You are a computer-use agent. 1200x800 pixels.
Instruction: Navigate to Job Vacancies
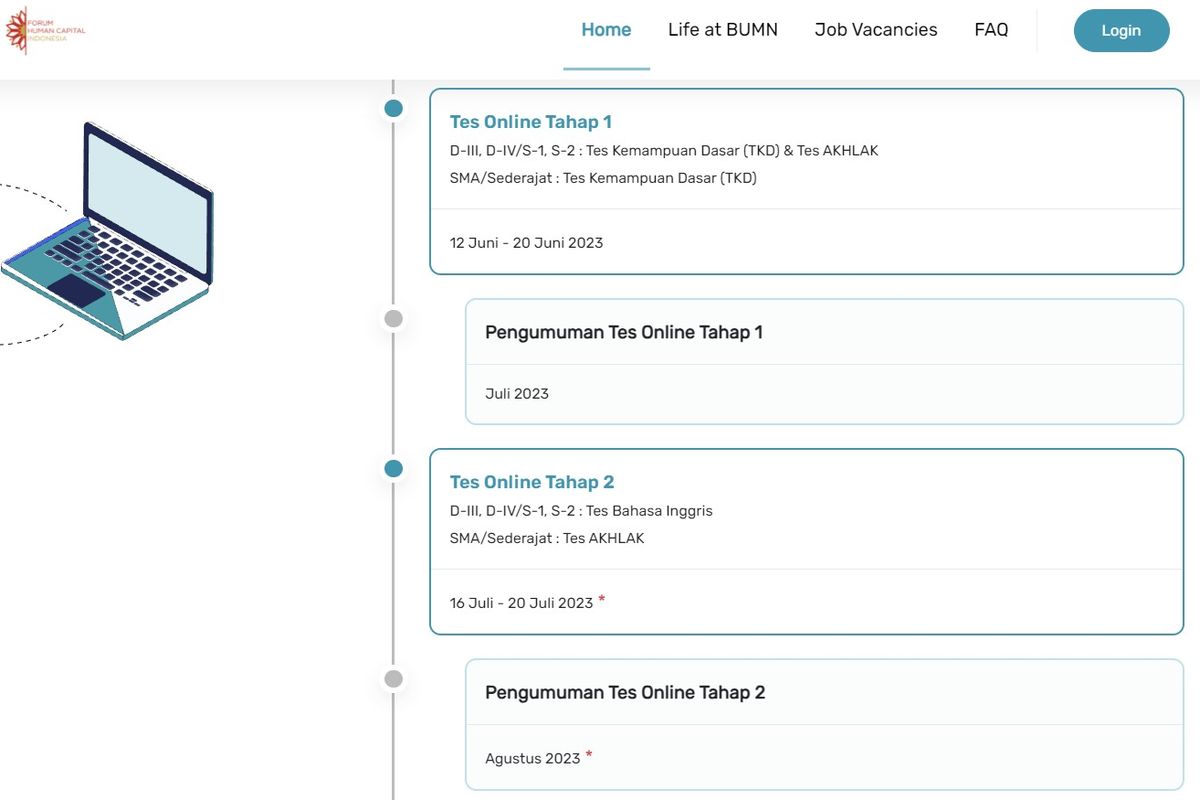pyautogui.click(x=876, y=30)
